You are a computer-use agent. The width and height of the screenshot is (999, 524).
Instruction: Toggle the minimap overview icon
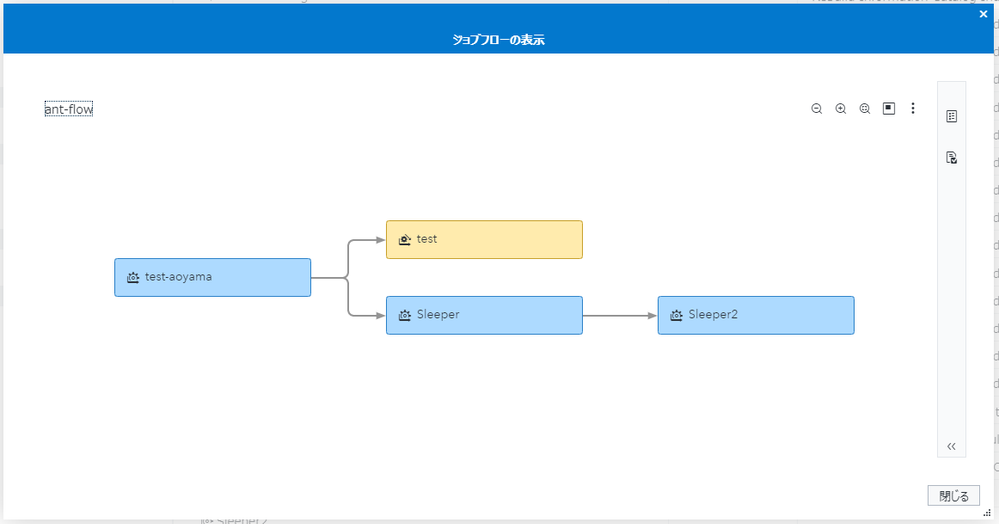pyautogui.click(x=889, y=109)
